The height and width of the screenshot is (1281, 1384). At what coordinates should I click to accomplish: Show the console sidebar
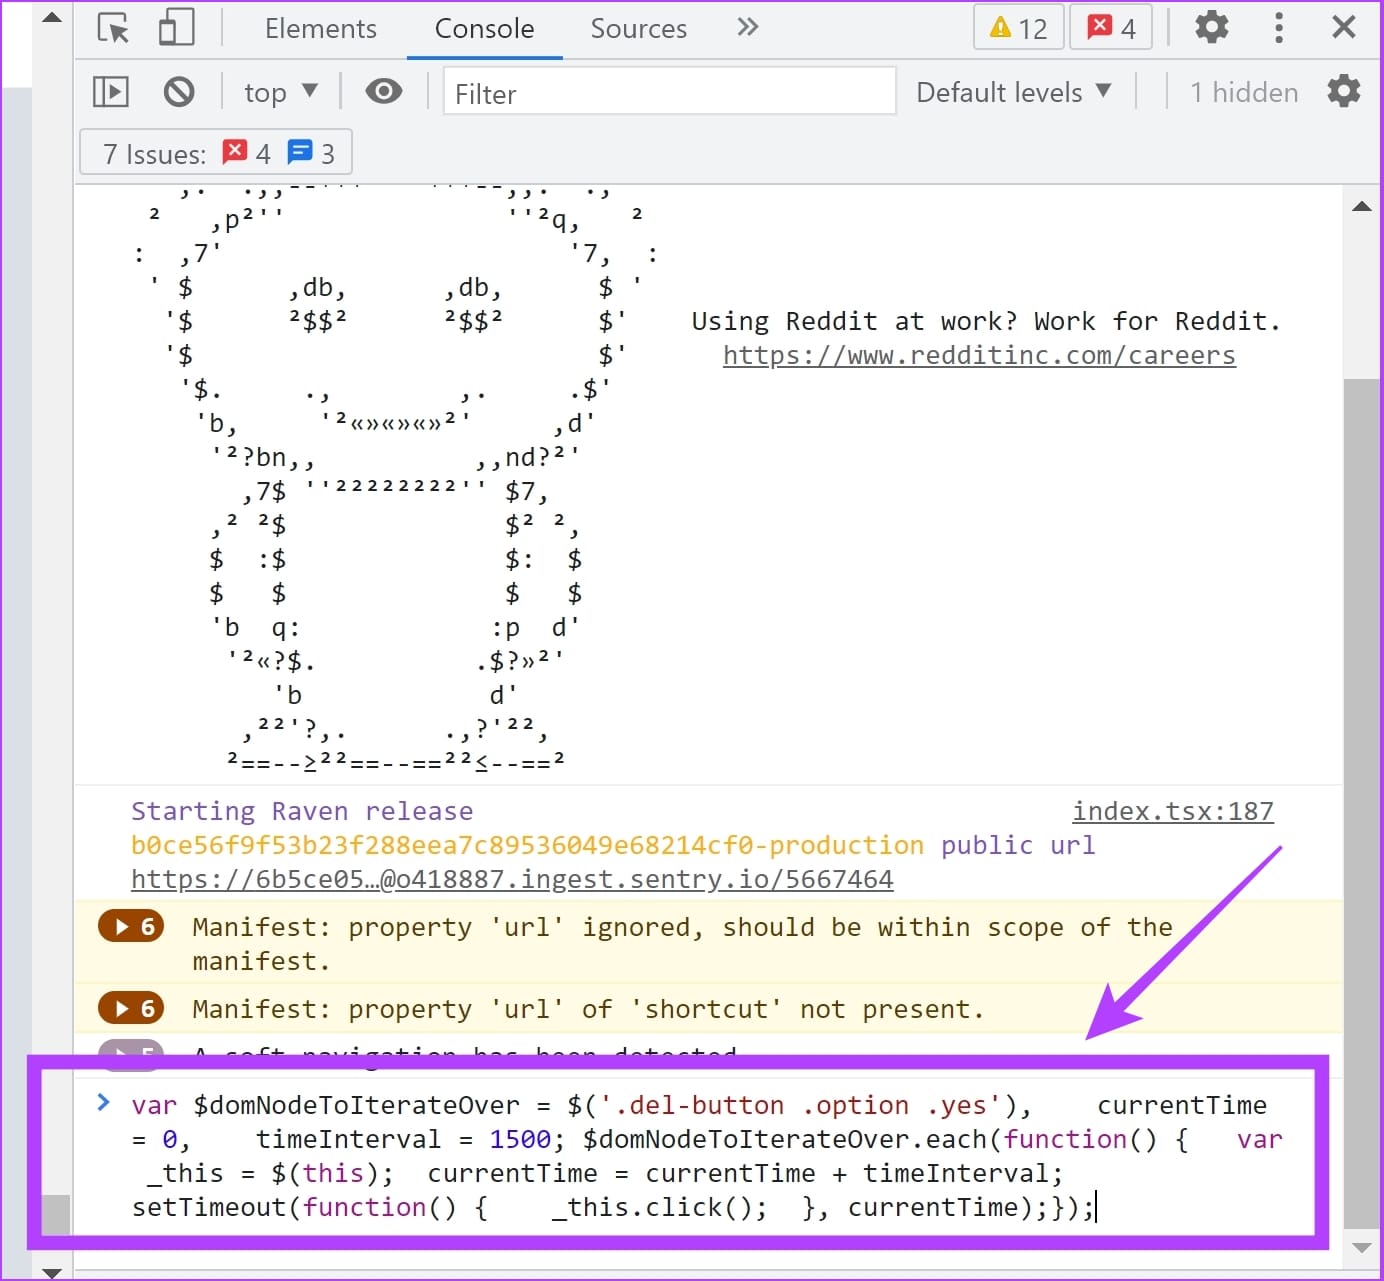(x=111, y=92)
